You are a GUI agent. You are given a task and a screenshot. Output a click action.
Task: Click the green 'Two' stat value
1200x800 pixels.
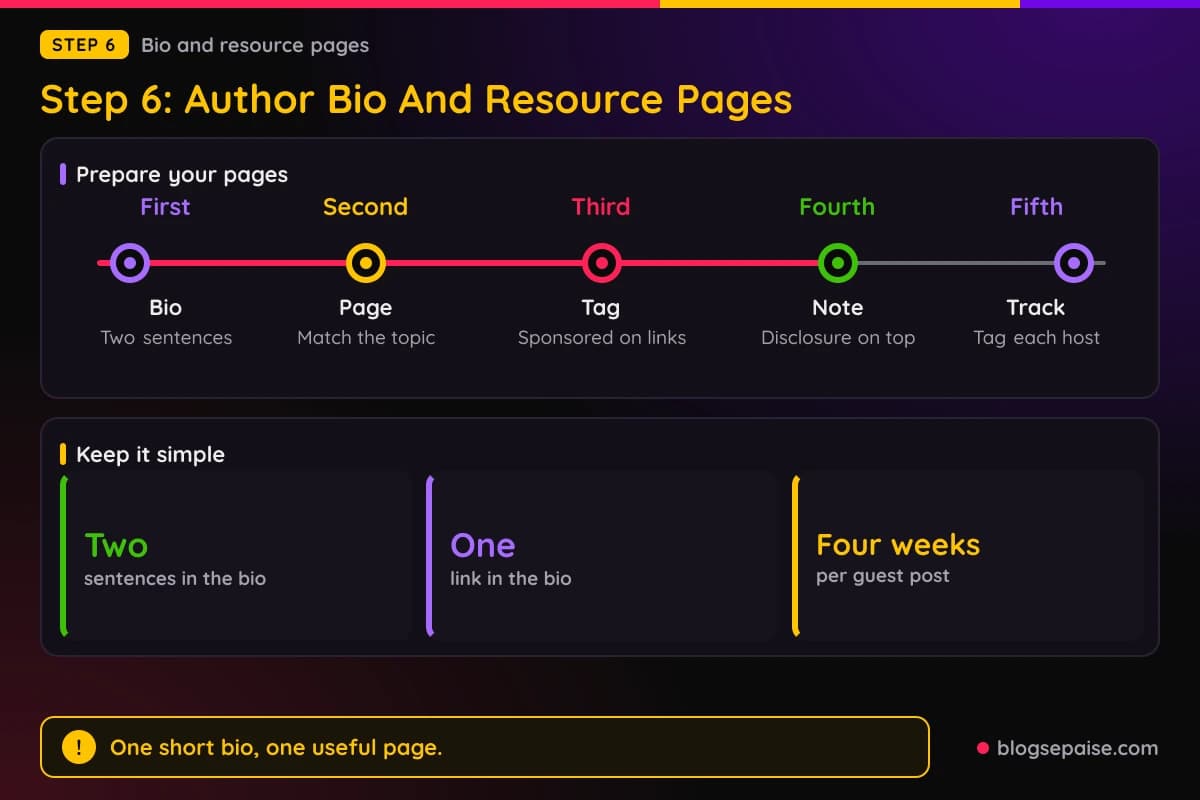116,545
